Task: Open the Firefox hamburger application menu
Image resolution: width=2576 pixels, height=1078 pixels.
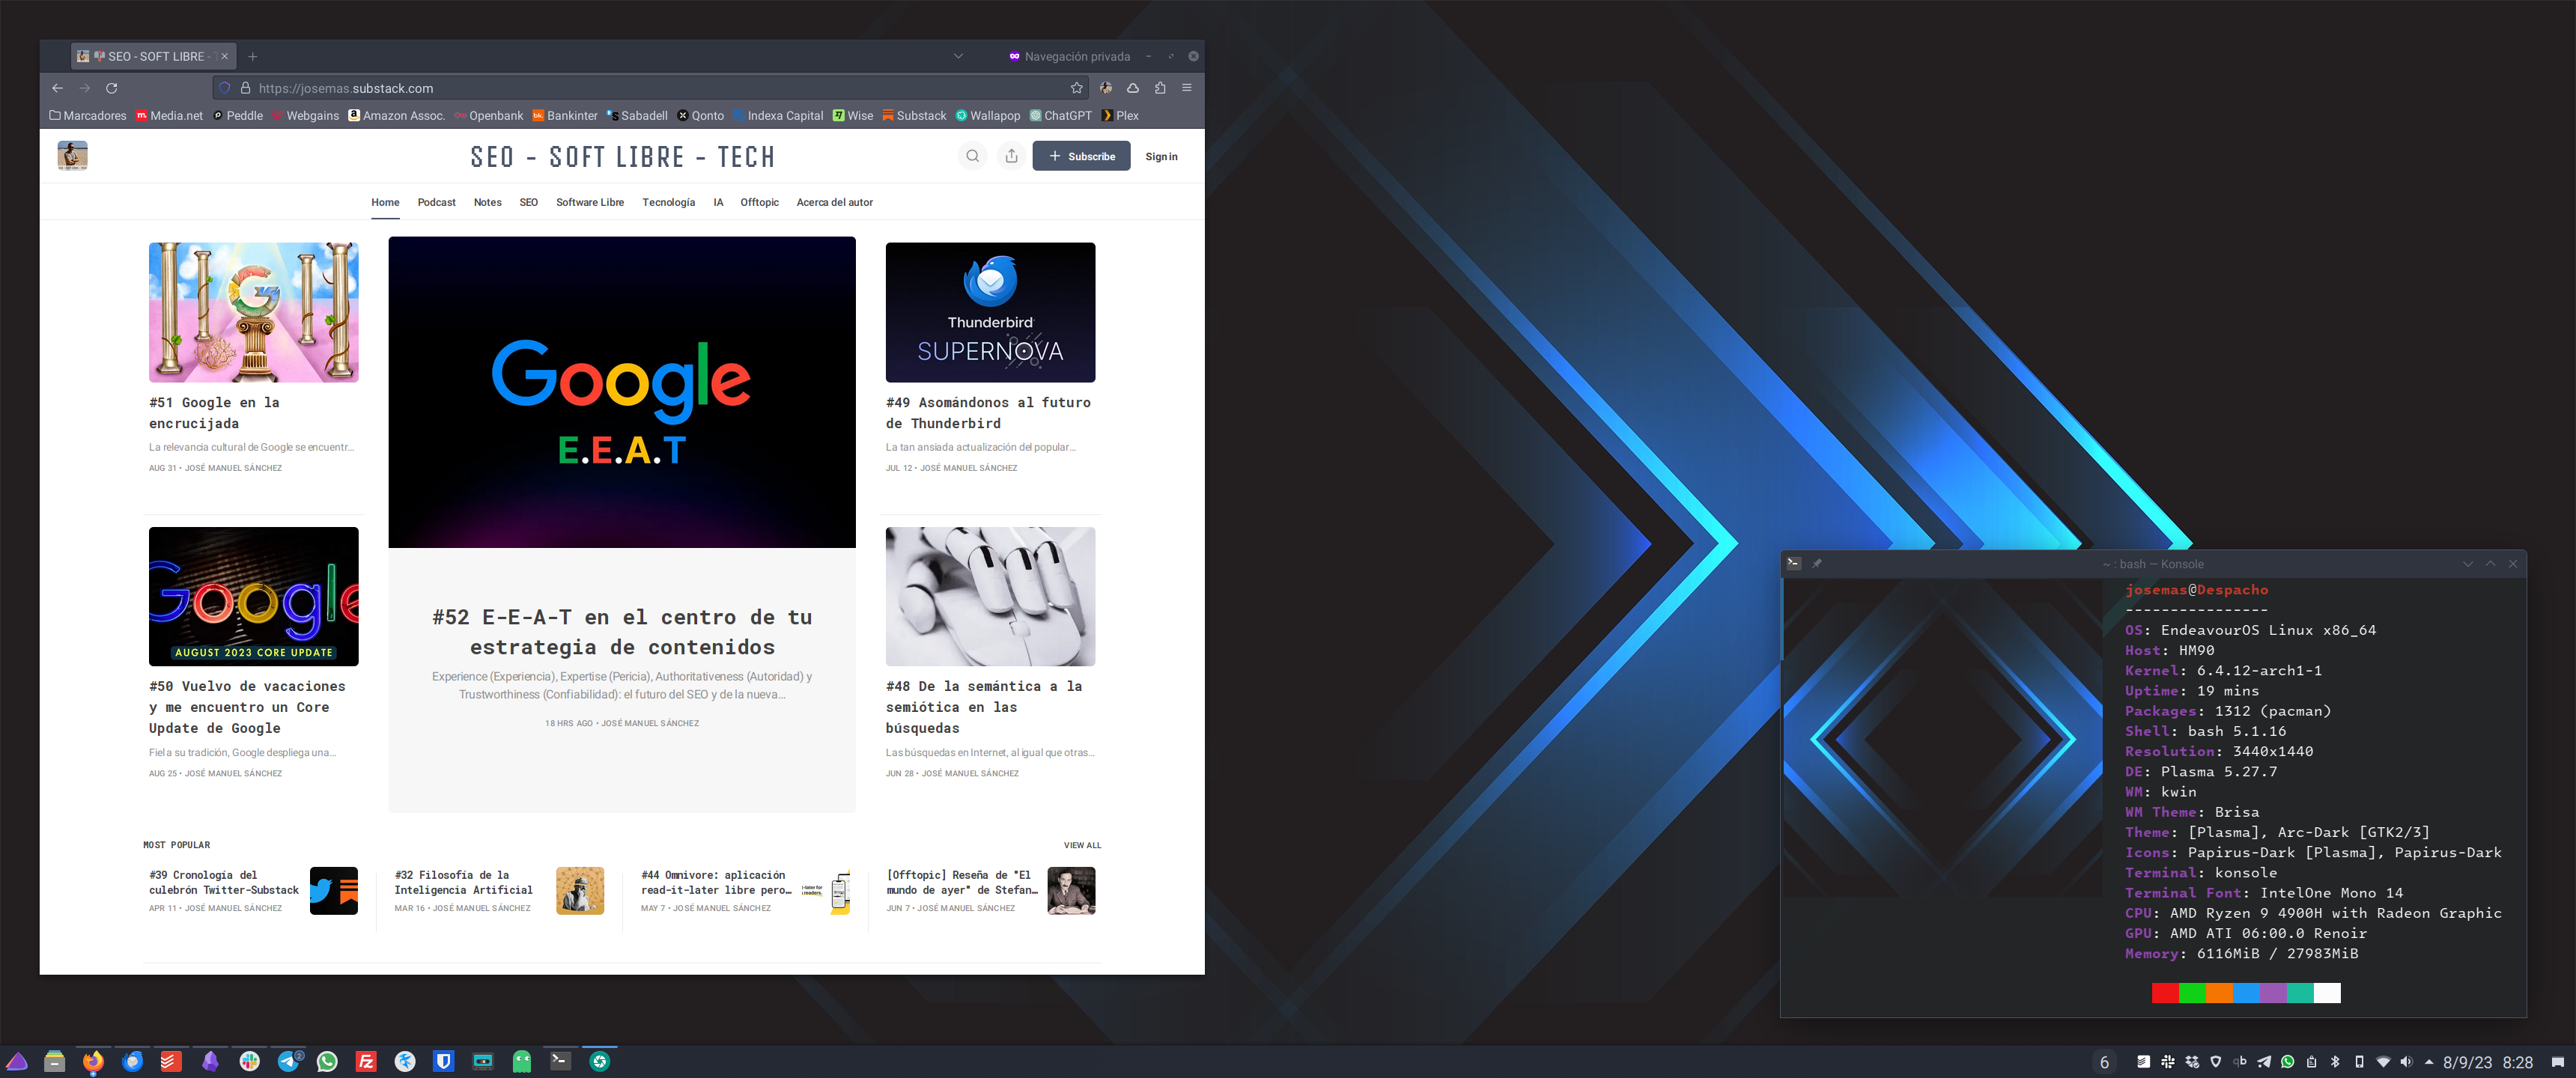Action: point(1187,88)
